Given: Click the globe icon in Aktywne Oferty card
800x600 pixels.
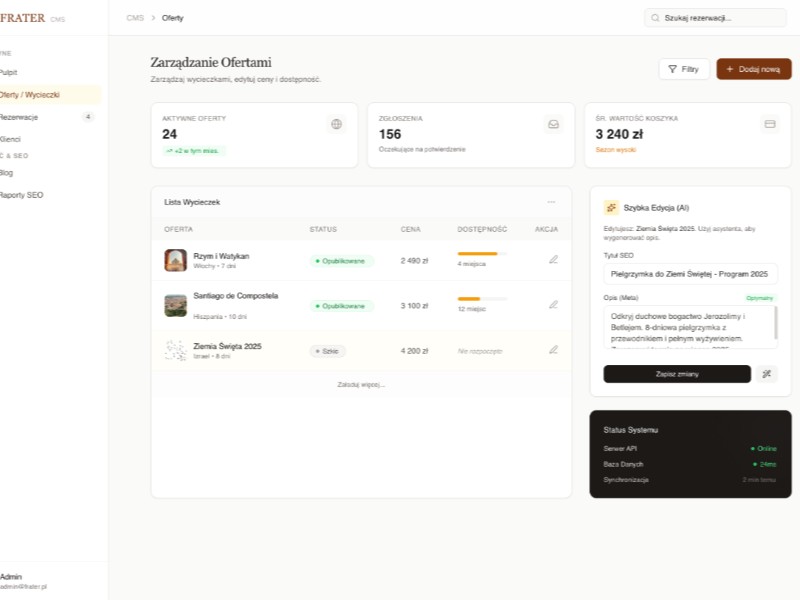Looking at the screenshot, I should (x=336, y=124).
